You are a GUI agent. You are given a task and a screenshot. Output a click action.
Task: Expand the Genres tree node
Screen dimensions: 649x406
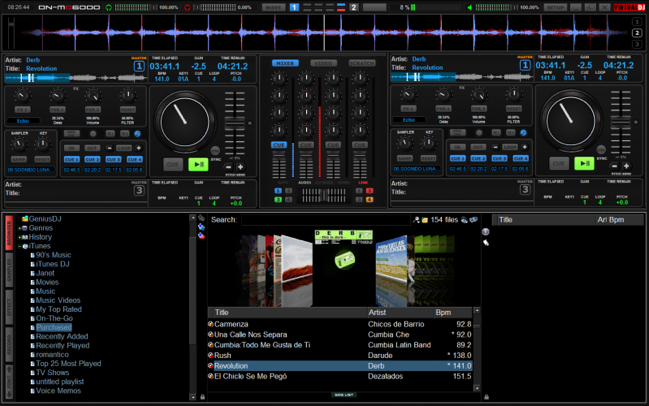tap(19, 228)
